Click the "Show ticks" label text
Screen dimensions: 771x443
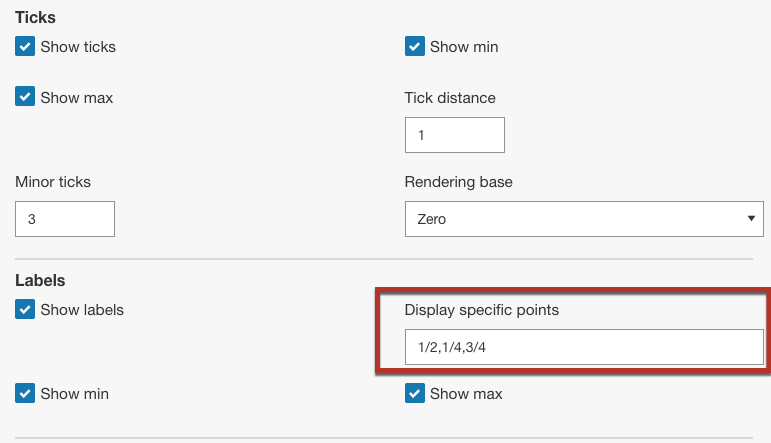coord(78,46)
